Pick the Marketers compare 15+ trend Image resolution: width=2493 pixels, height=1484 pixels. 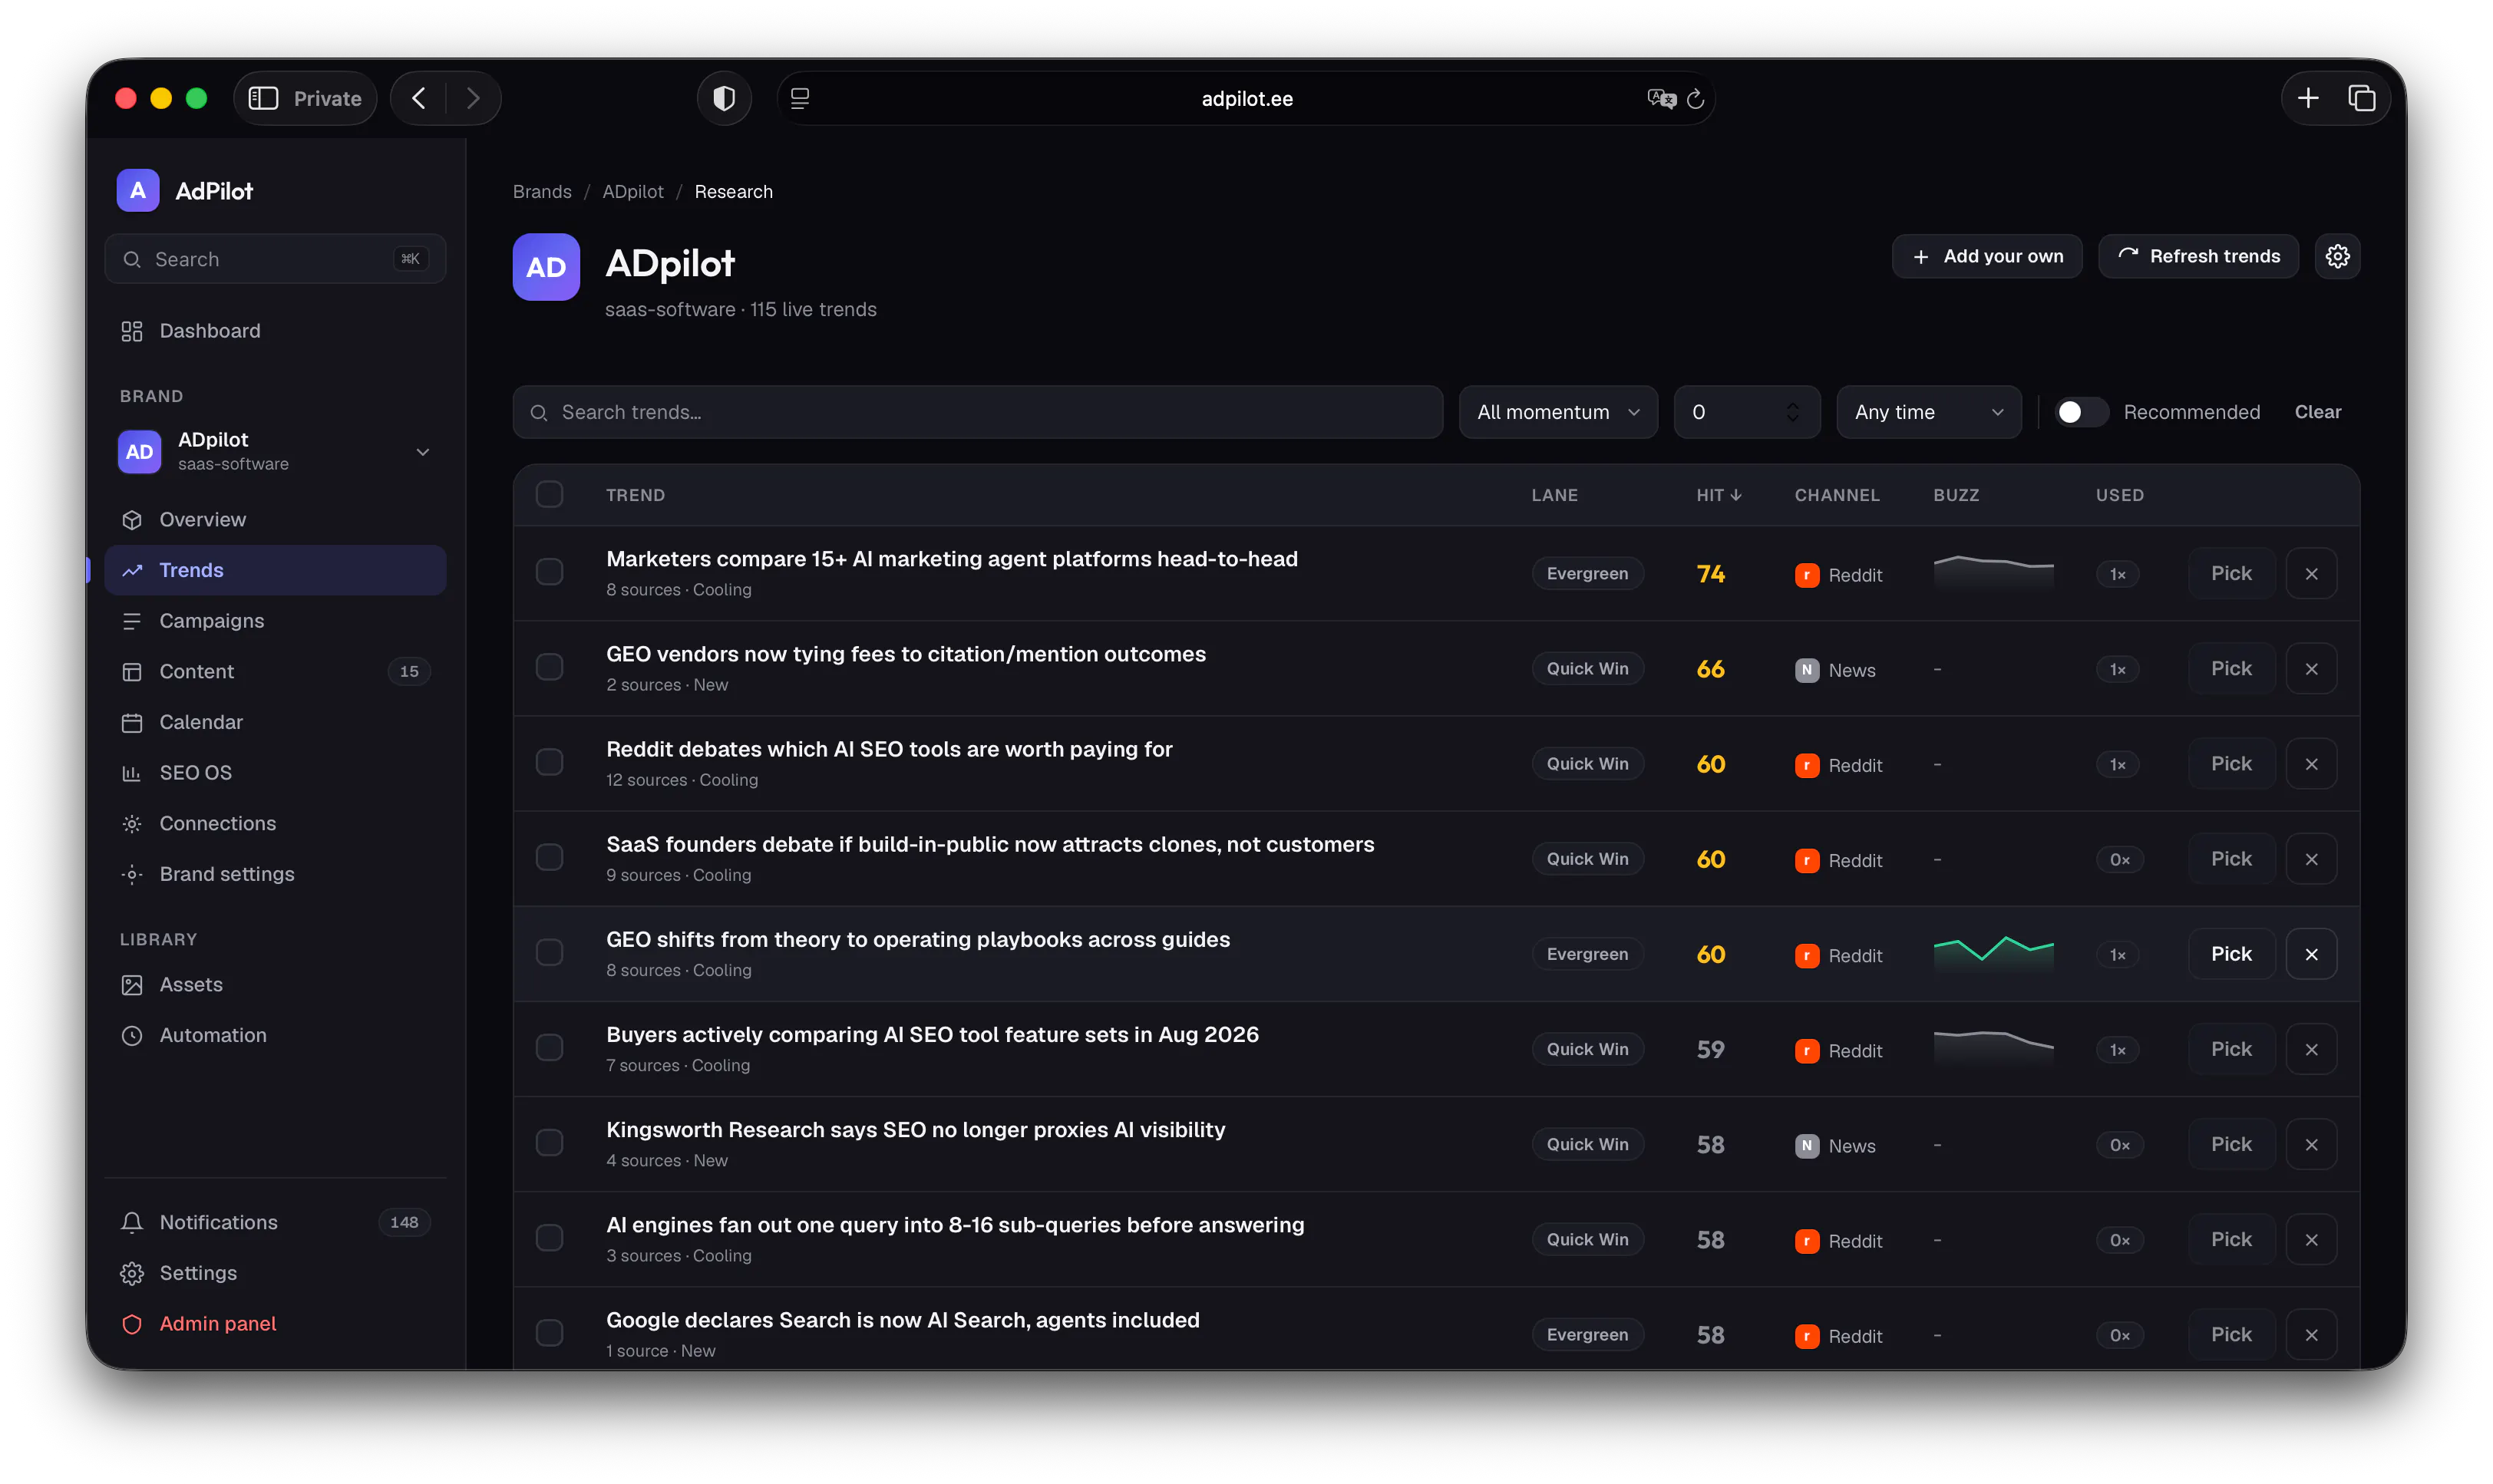(x=2231, y=574)
